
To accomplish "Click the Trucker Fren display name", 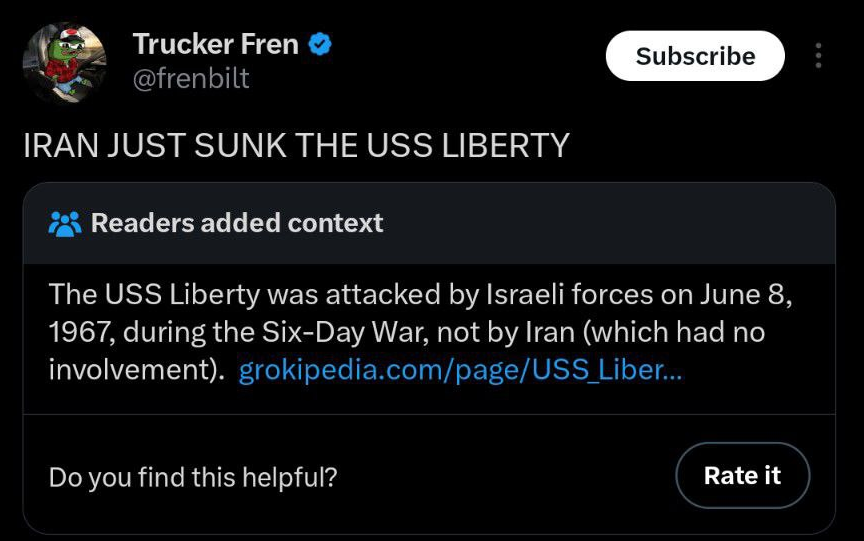I will point(215,44).
